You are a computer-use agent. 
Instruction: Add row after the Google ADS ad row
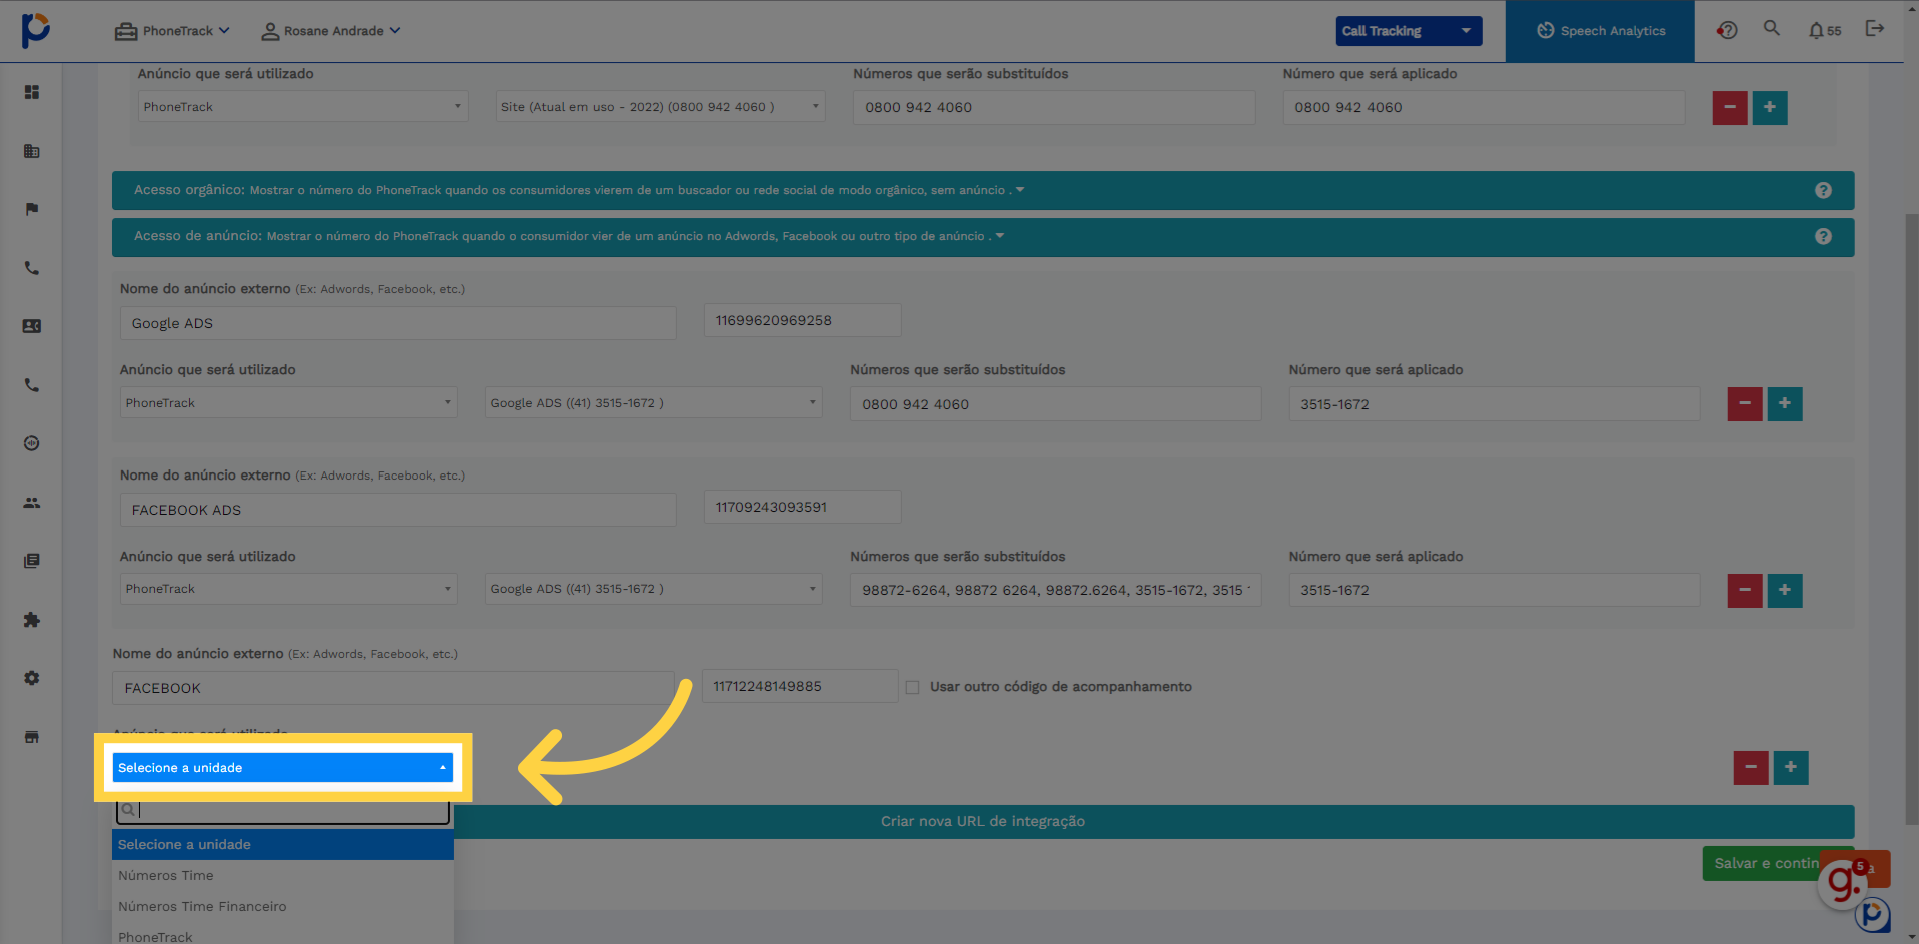click(1785, 404)
